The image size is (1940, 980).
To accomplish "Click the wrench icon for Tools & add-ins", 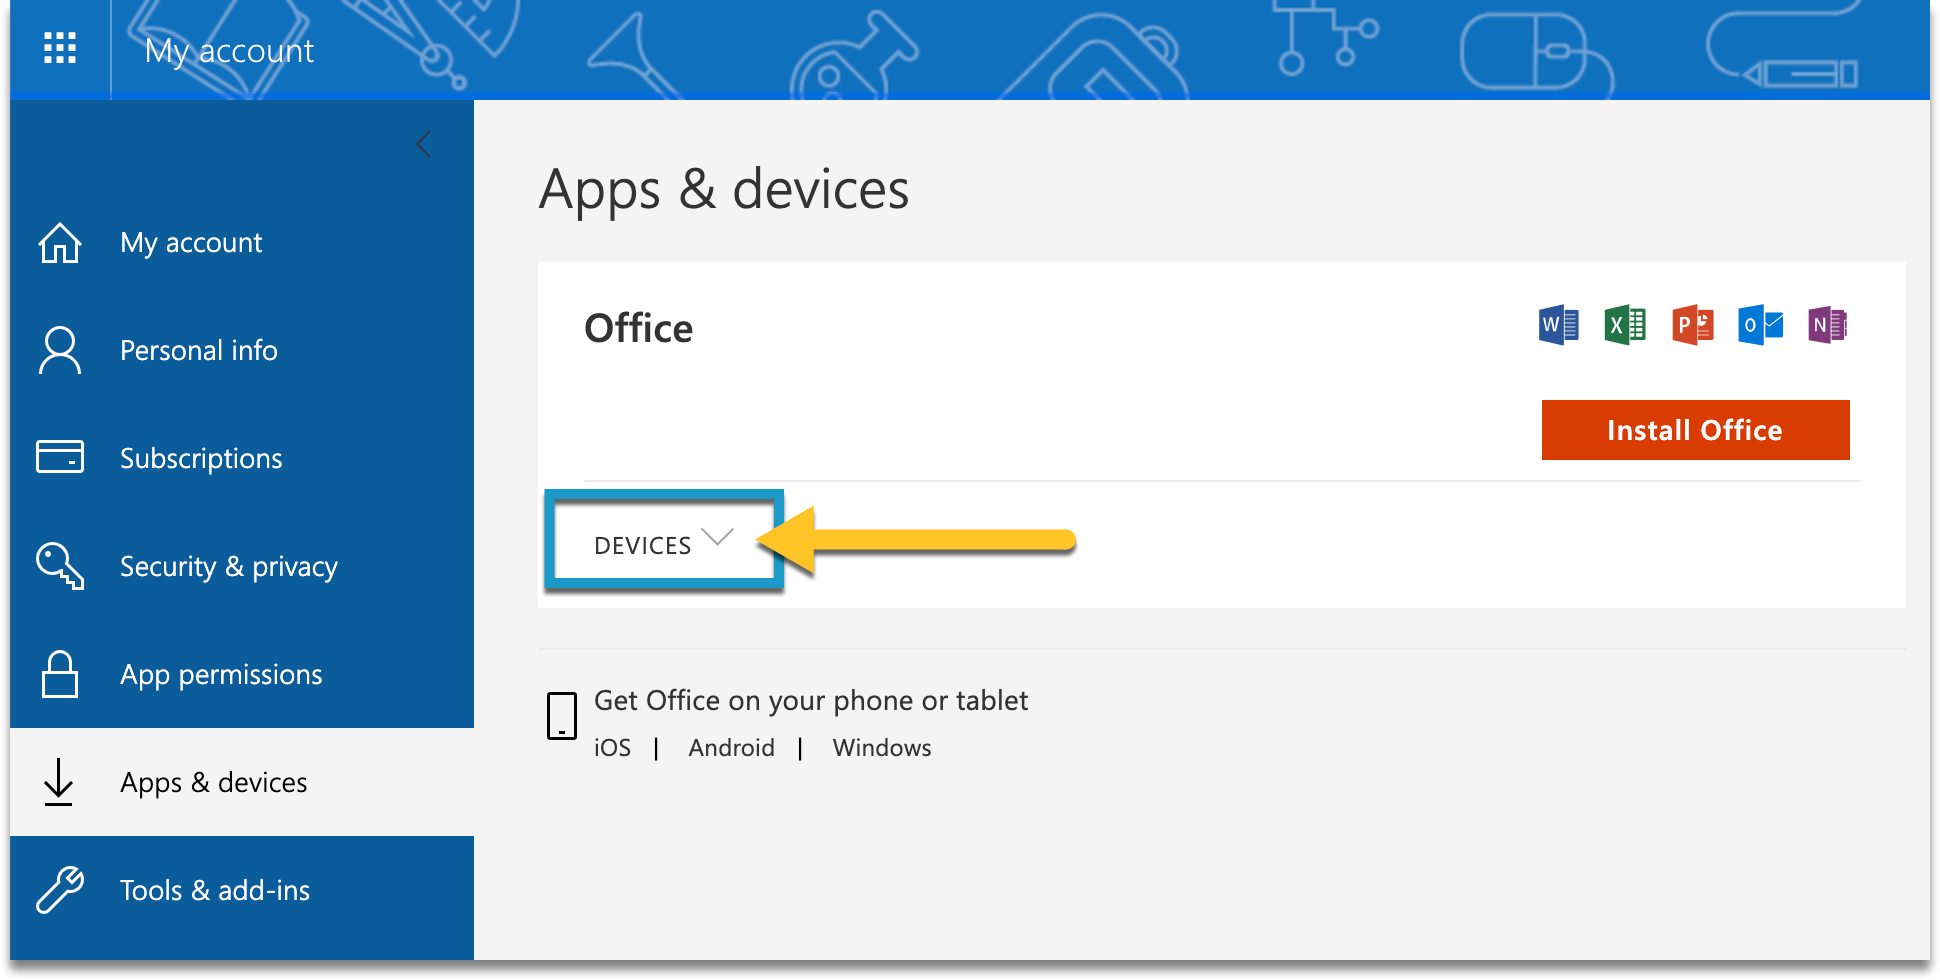I will point(60,890).
